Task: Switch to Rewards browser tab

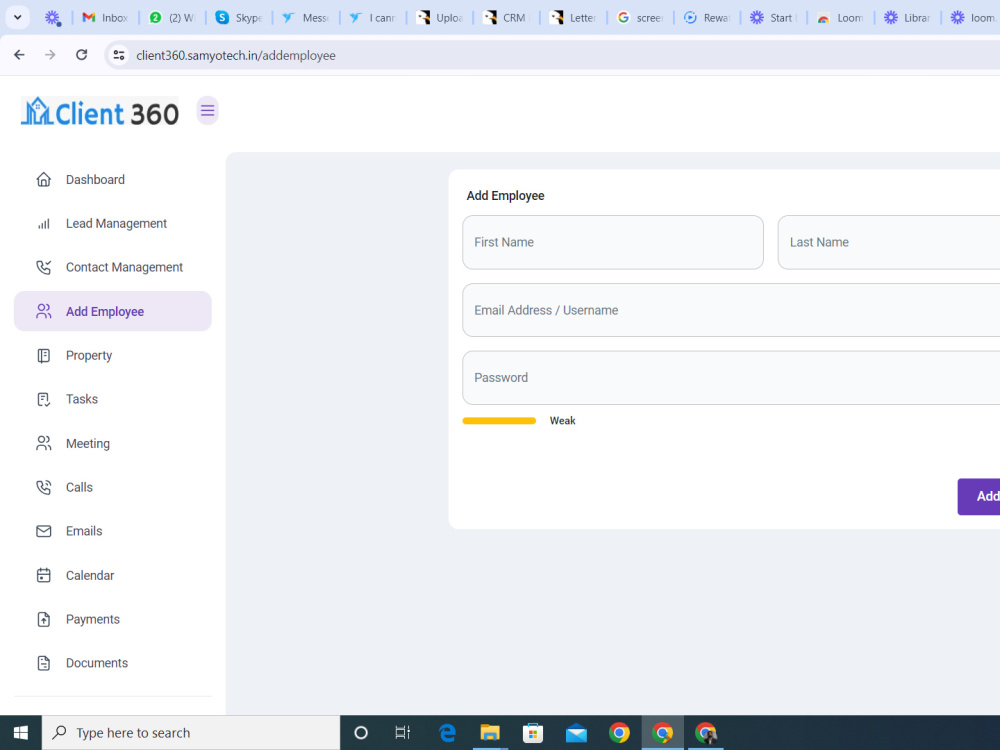Action: pos(708,18)
